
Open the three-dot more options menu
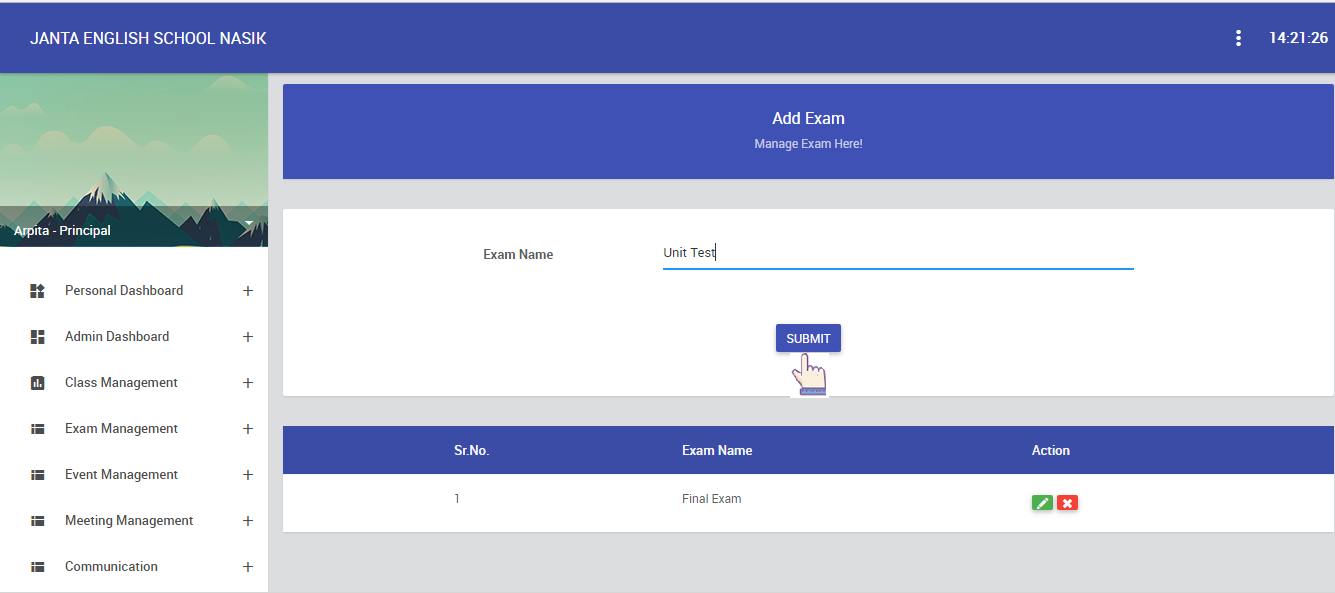1238,38
